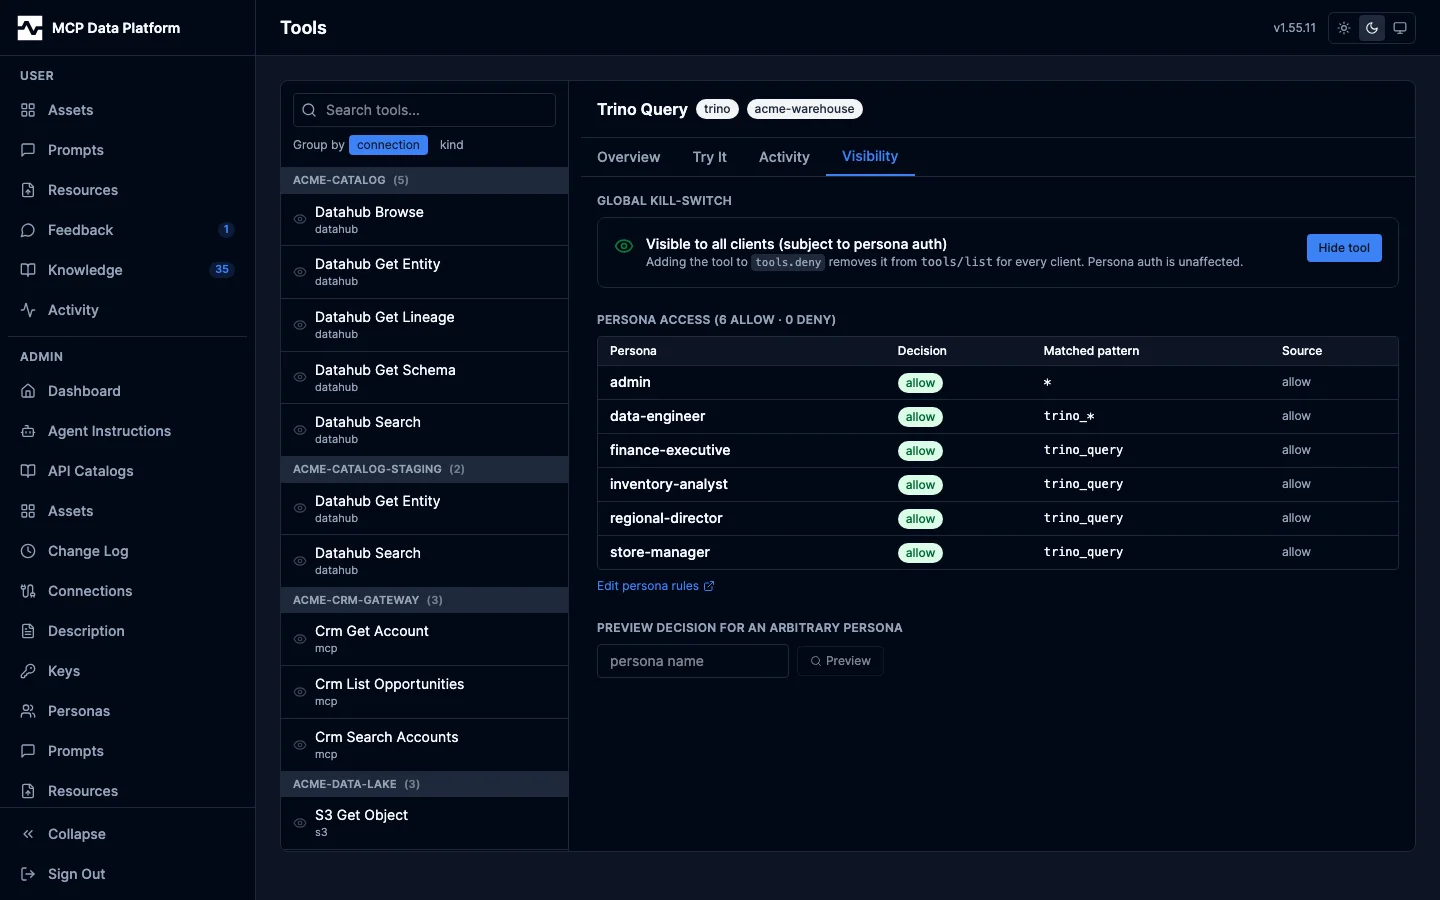This screenshot has height=900, width=1440.
Task: Open API Catalogs via its book icon
Action: tap(28, 471)
